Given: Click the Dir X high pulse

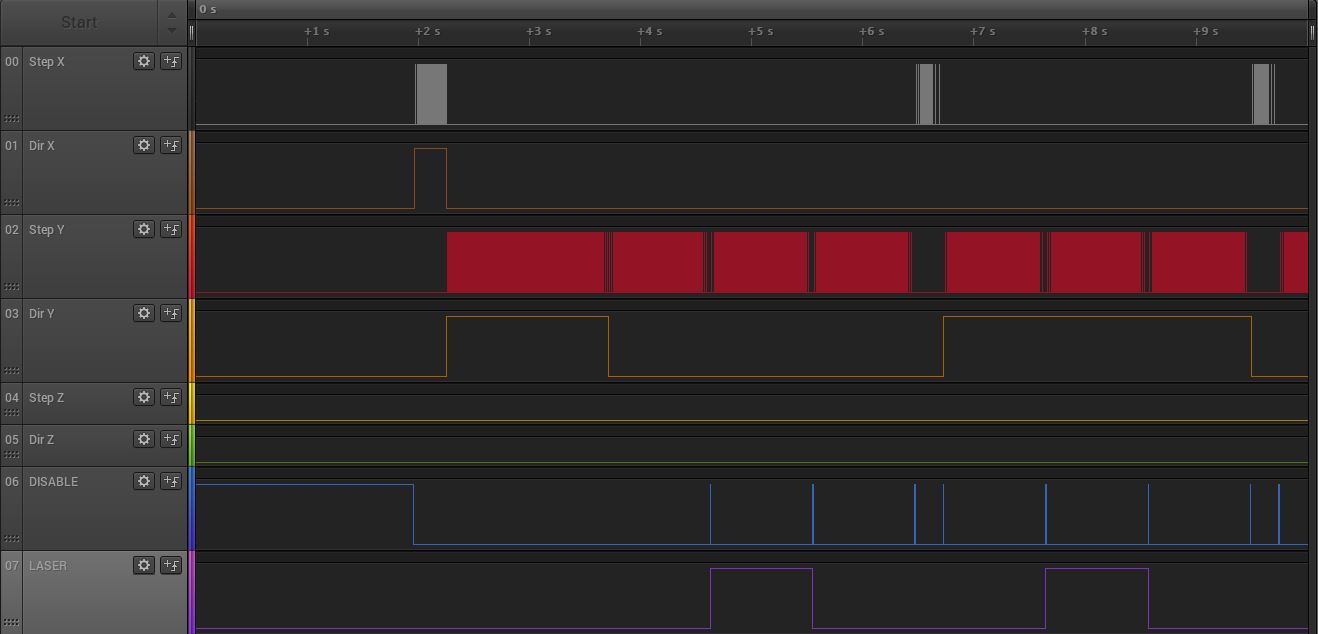Looking at the screenshot, I should [431, 178].
